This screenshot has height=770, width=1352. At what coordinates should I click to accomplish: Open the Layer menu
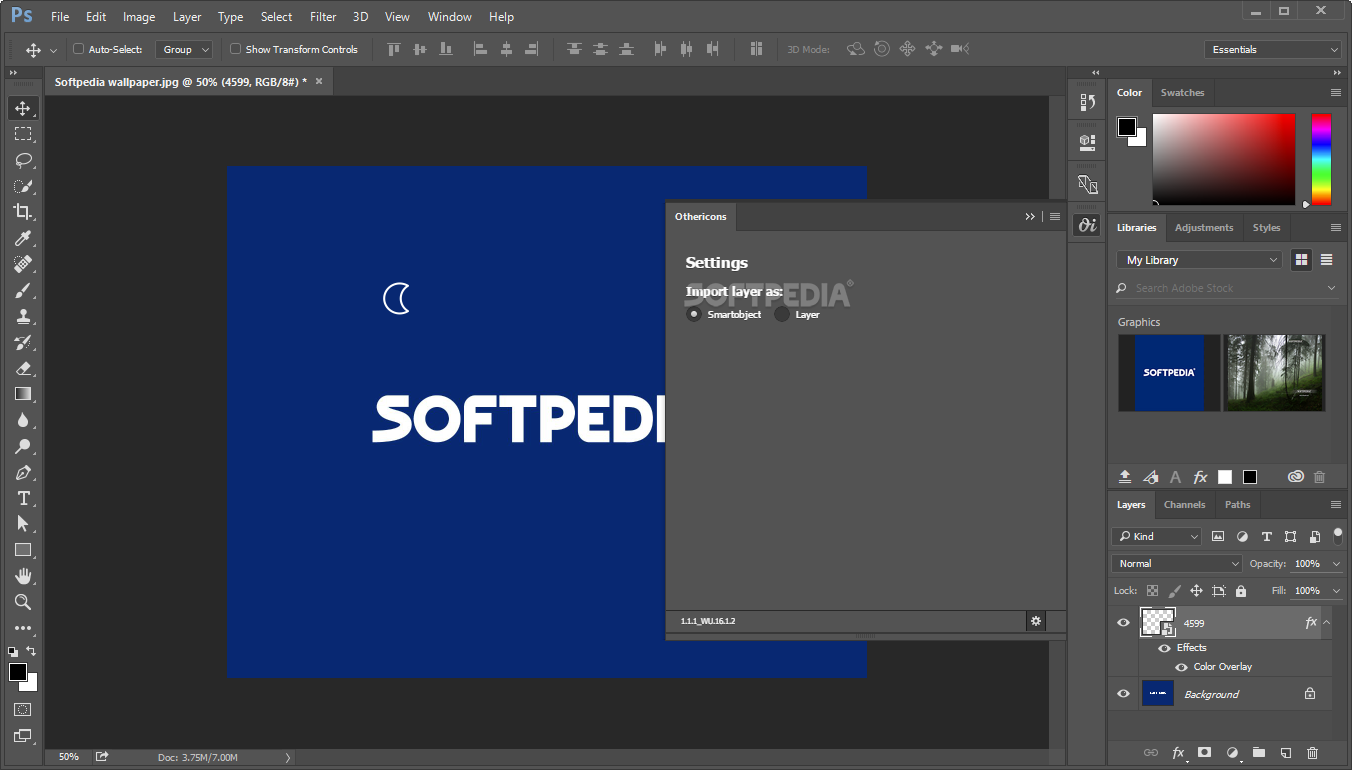coord(187,16)
